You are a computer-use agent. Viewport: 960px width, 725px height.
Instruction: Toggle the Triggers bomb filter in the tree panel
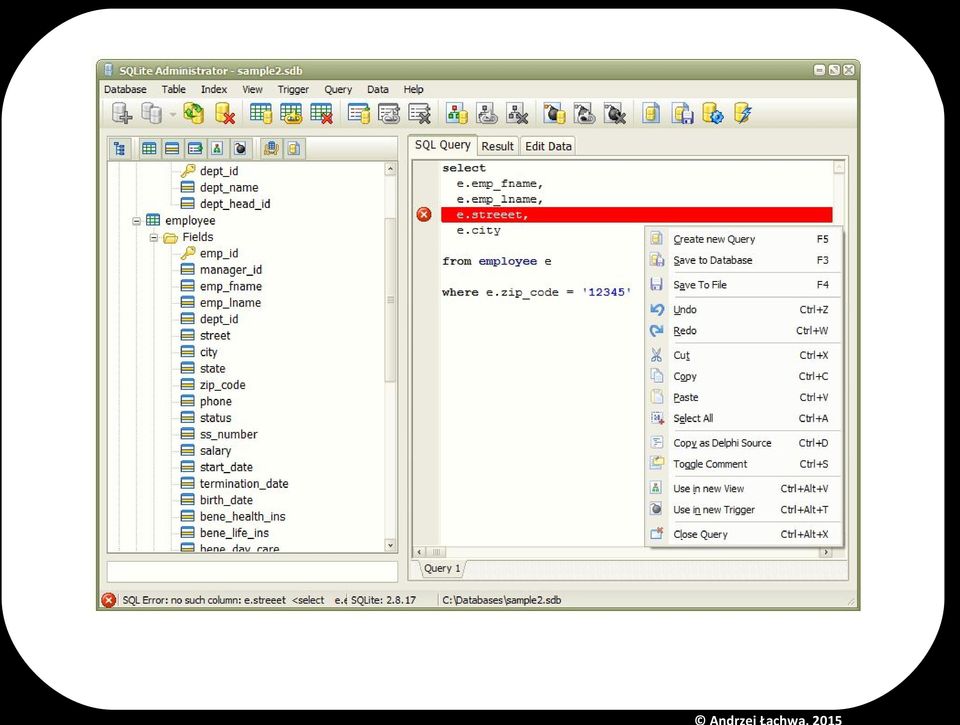click(240, 148)
